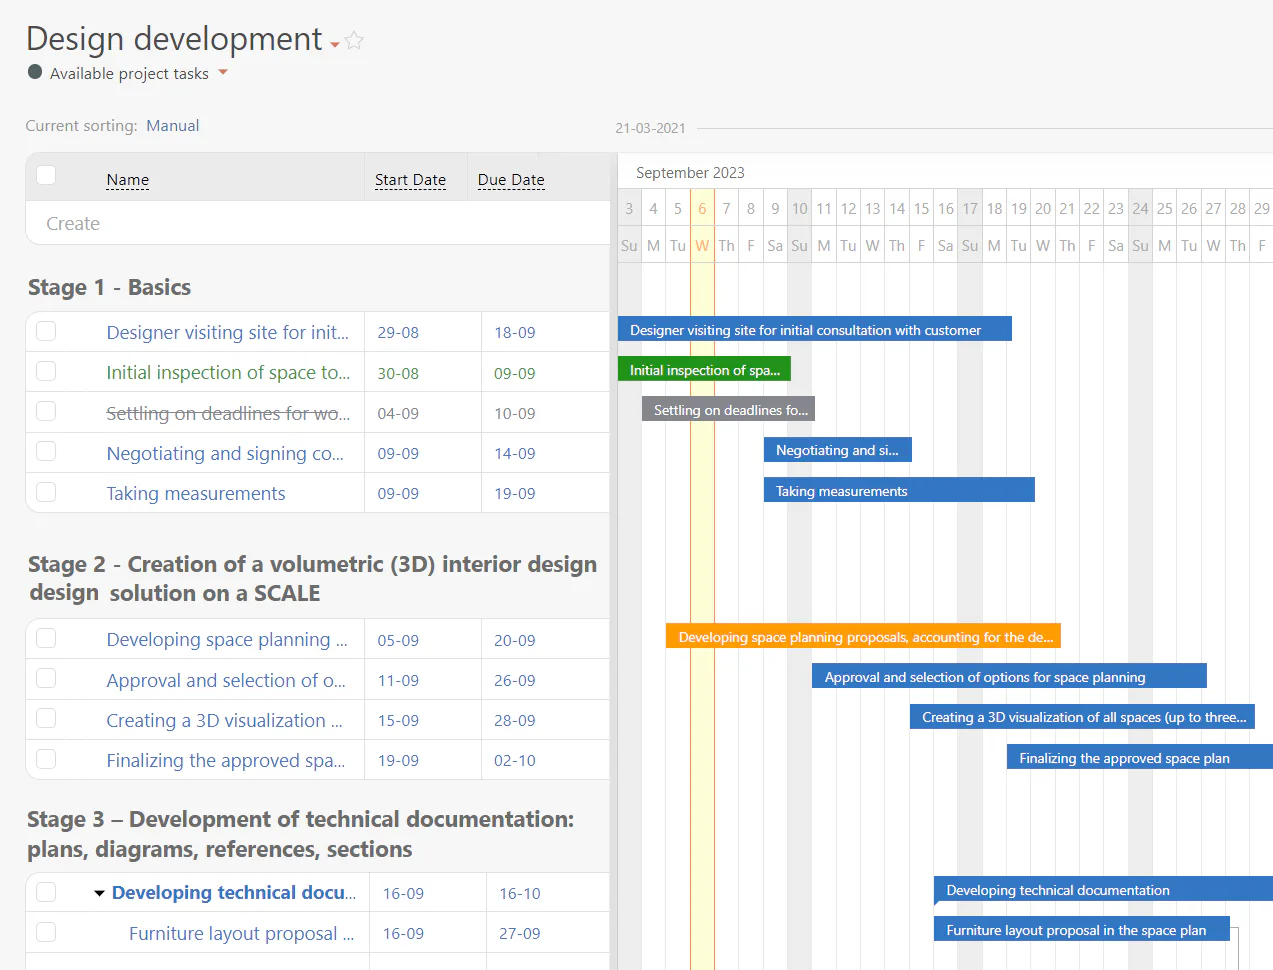Select the Negotiating and signing Gantt bar
The width and height of the screenshot is (1273, 970).
point(838,450)
